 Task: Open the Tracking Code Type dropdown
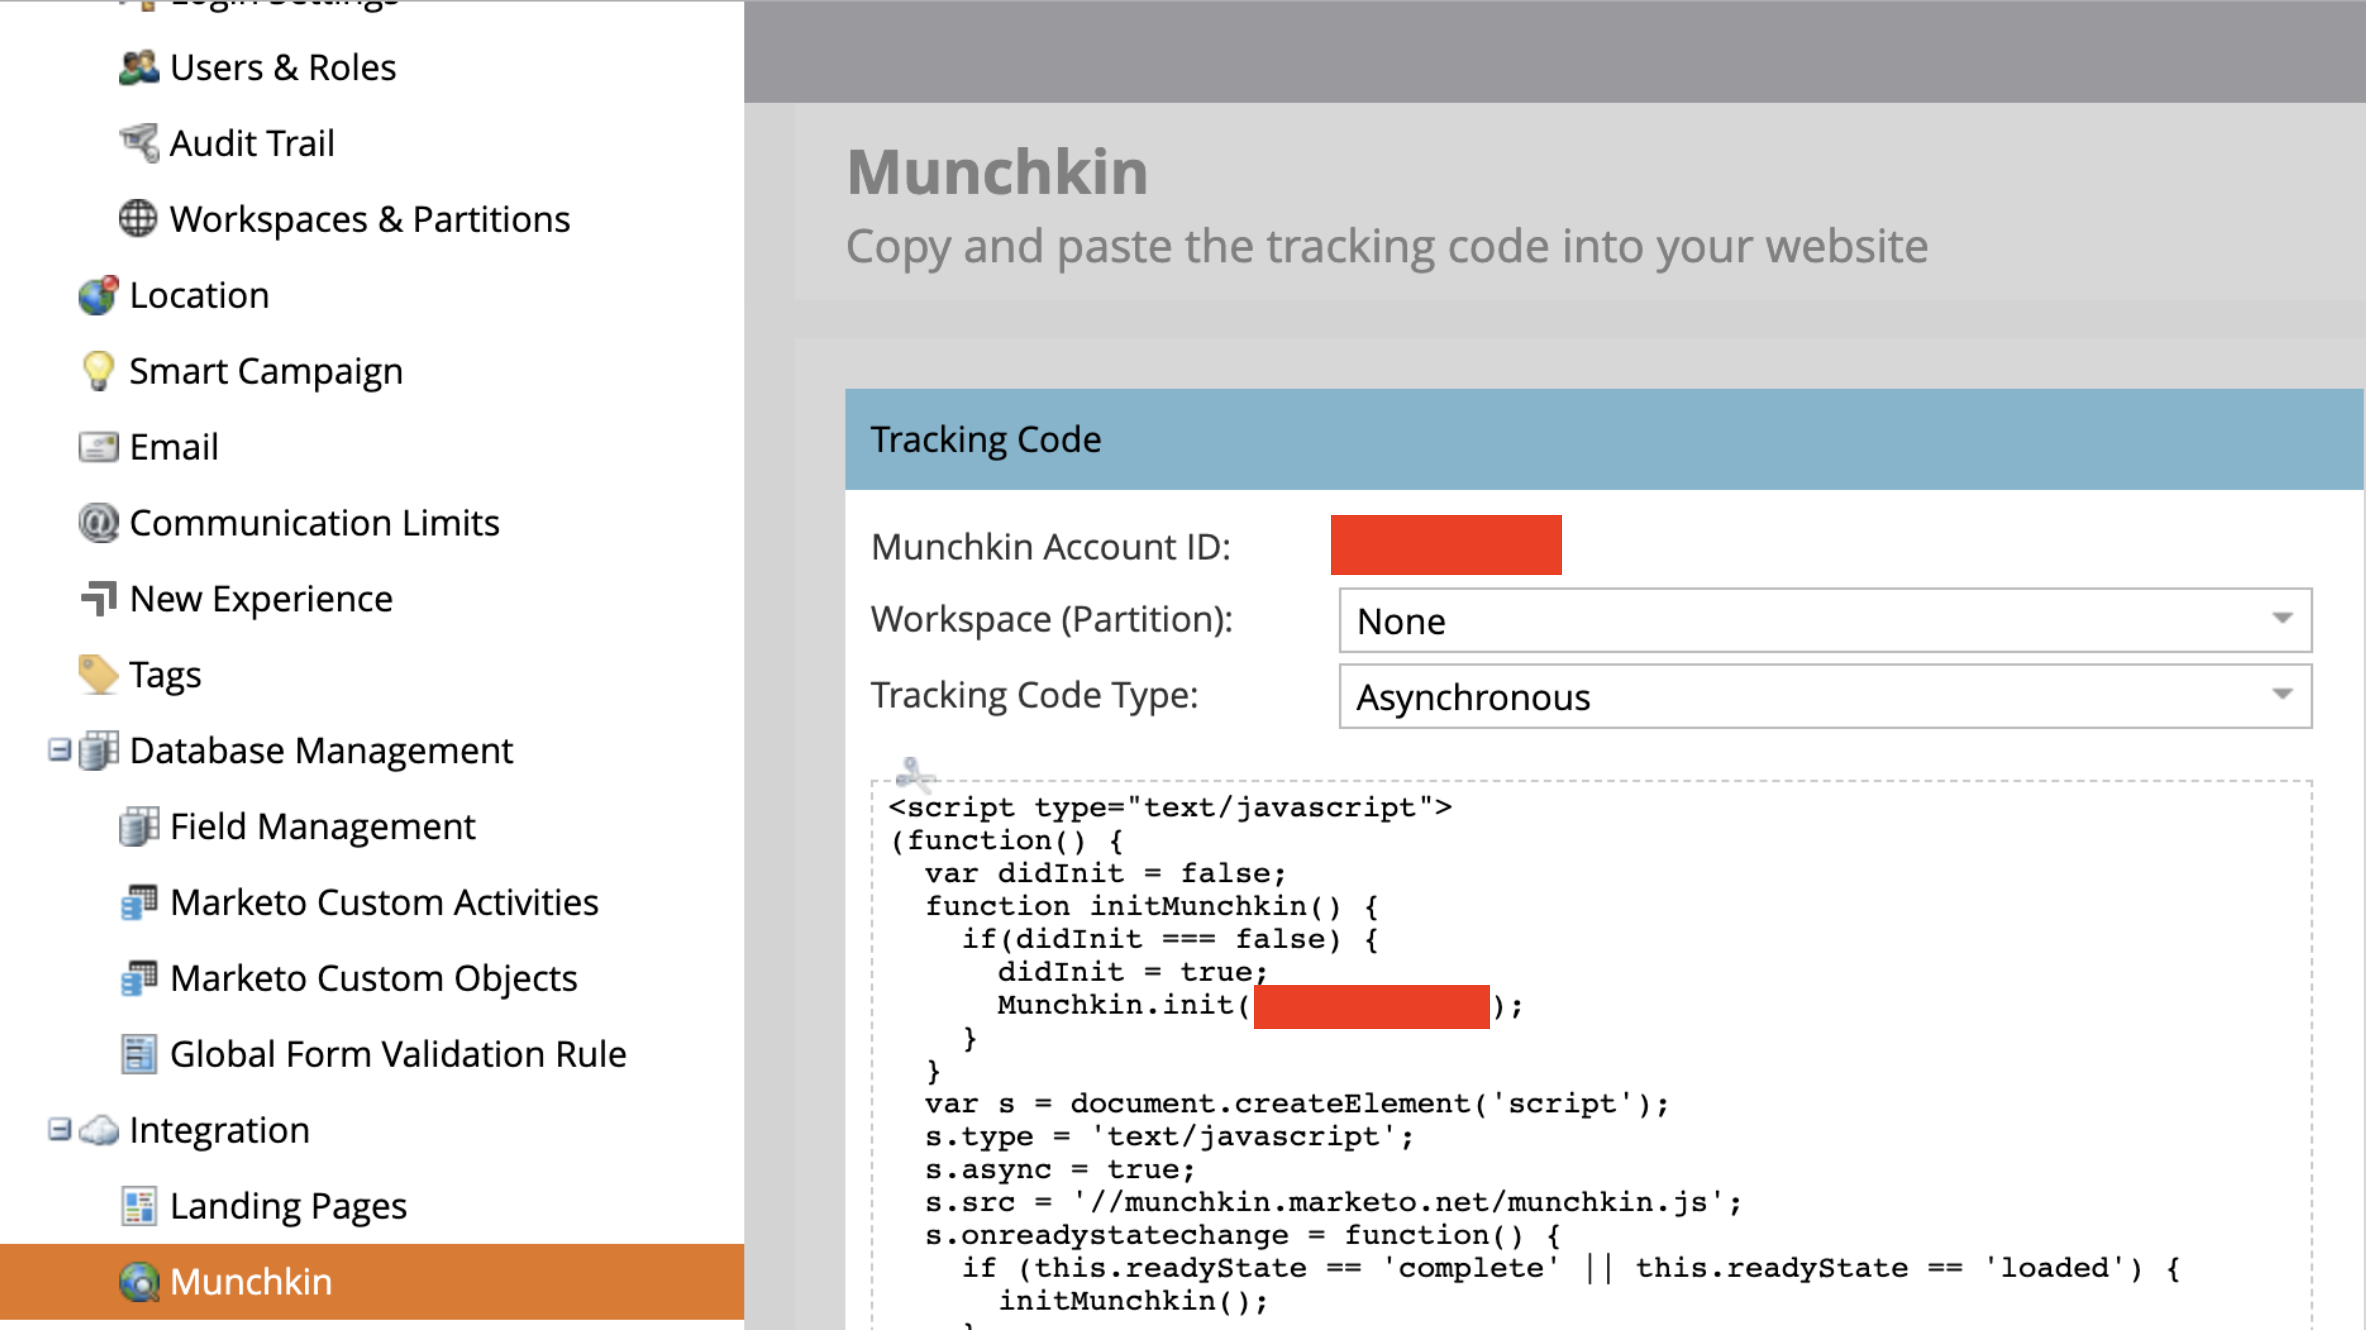point(1825,696)
